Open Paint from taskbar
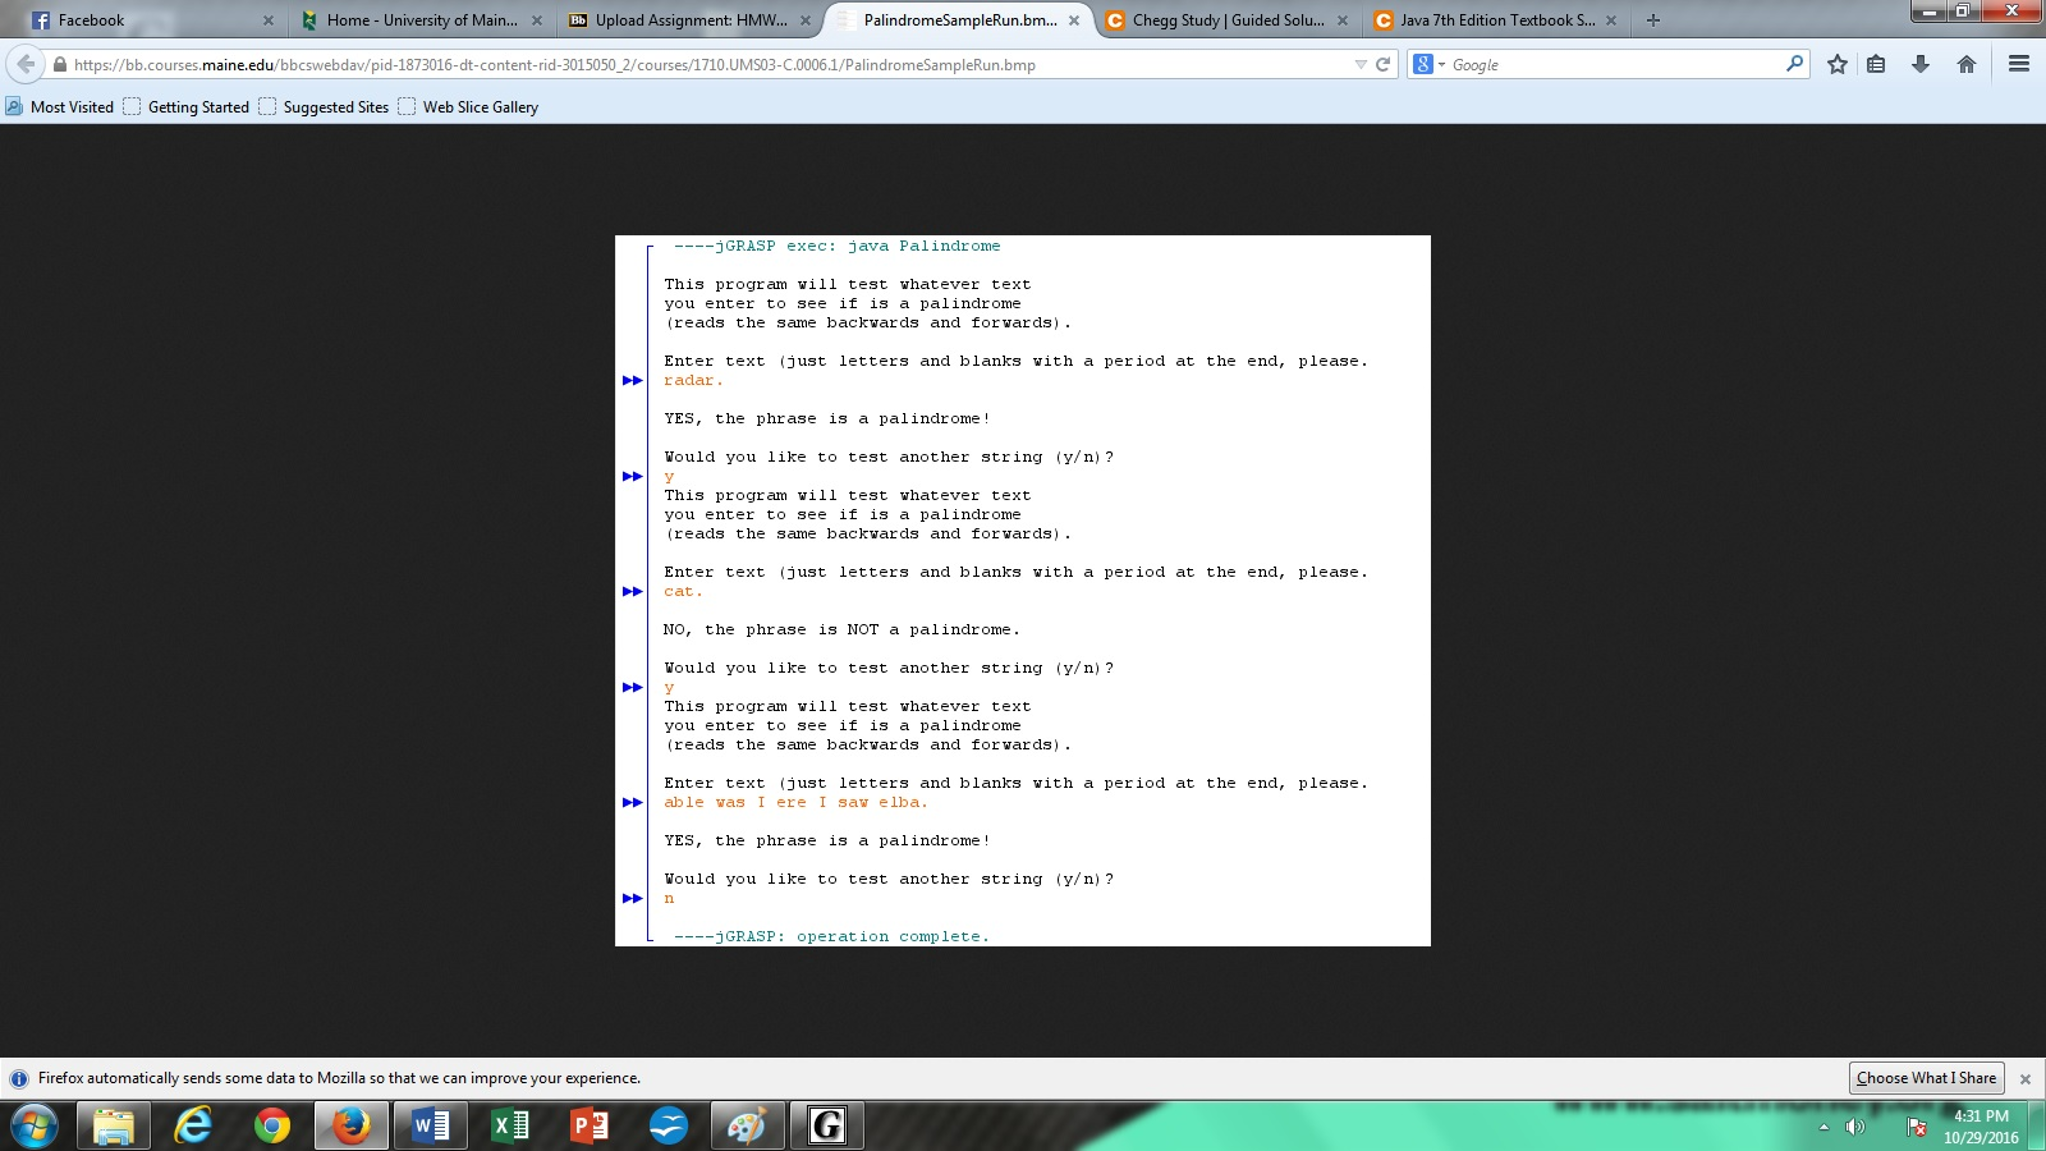The height and width of the screenshot is (1151, 2046). [x=747, y=1126]
